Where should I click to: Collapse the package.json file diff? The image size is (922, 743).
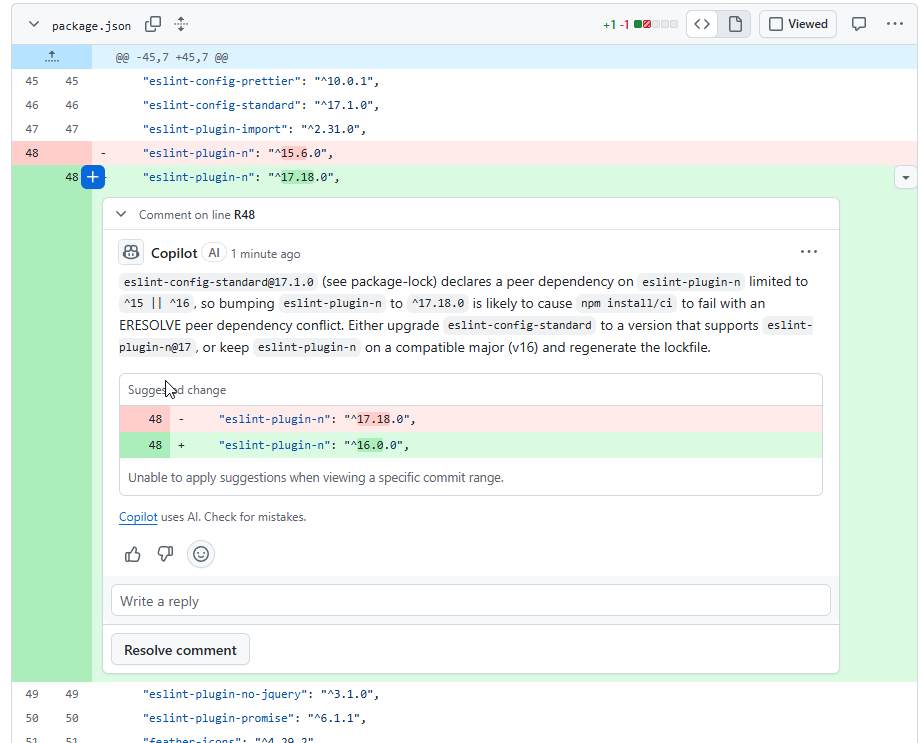pyautogui.click(x=34, y=24)
